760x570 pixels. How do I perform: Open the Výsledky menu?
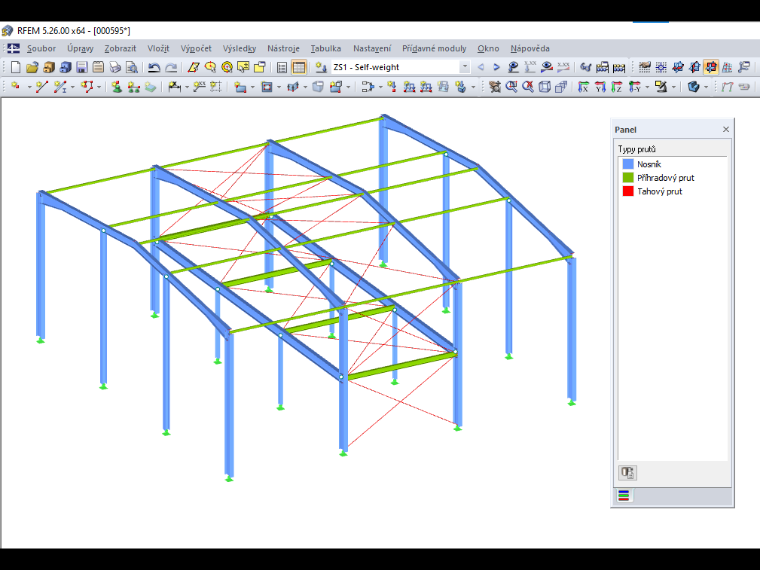coord(239,48)
